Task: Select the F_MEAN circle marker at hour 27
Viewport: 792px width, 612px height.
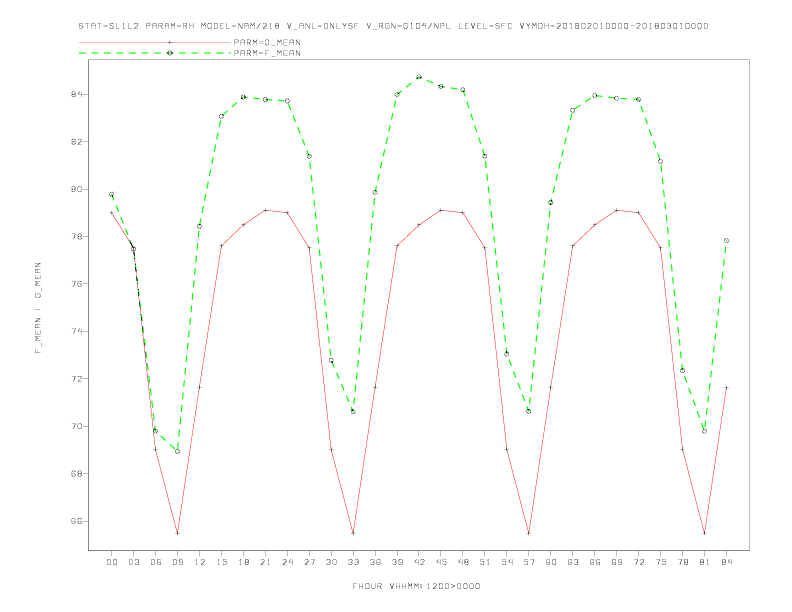Action: click(x=309, y=157)
